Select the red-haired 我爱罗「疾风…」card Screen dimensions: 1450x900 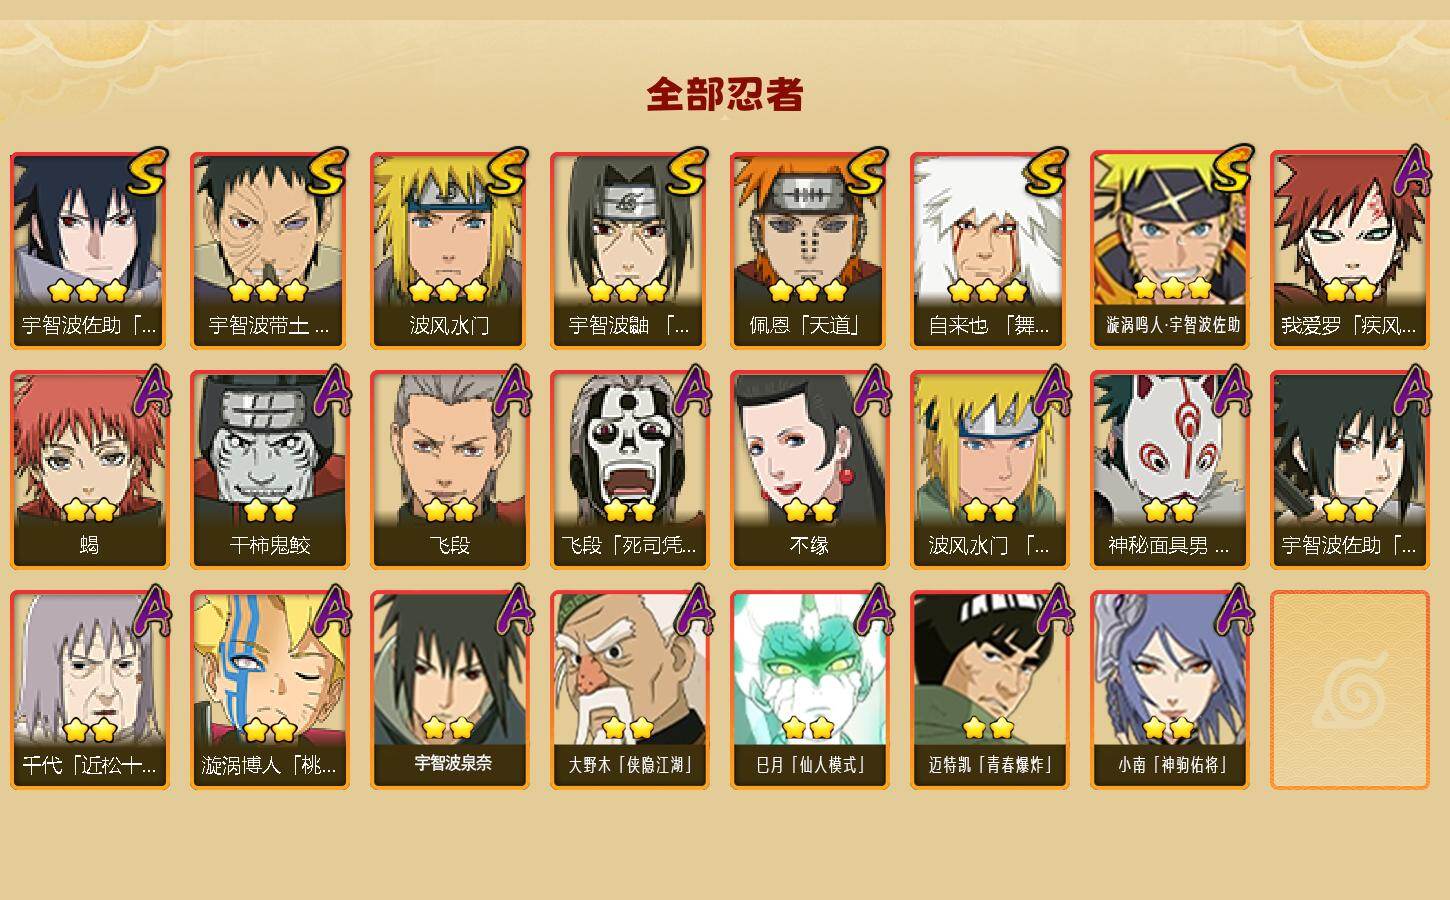tap(1349, 250)
